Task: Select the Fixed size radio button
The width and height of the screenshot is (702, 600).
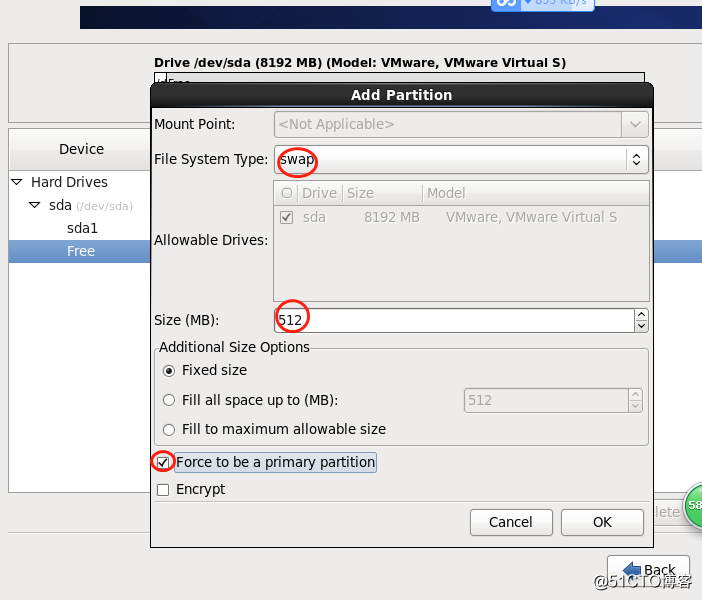Action: (x=169, y=371)
